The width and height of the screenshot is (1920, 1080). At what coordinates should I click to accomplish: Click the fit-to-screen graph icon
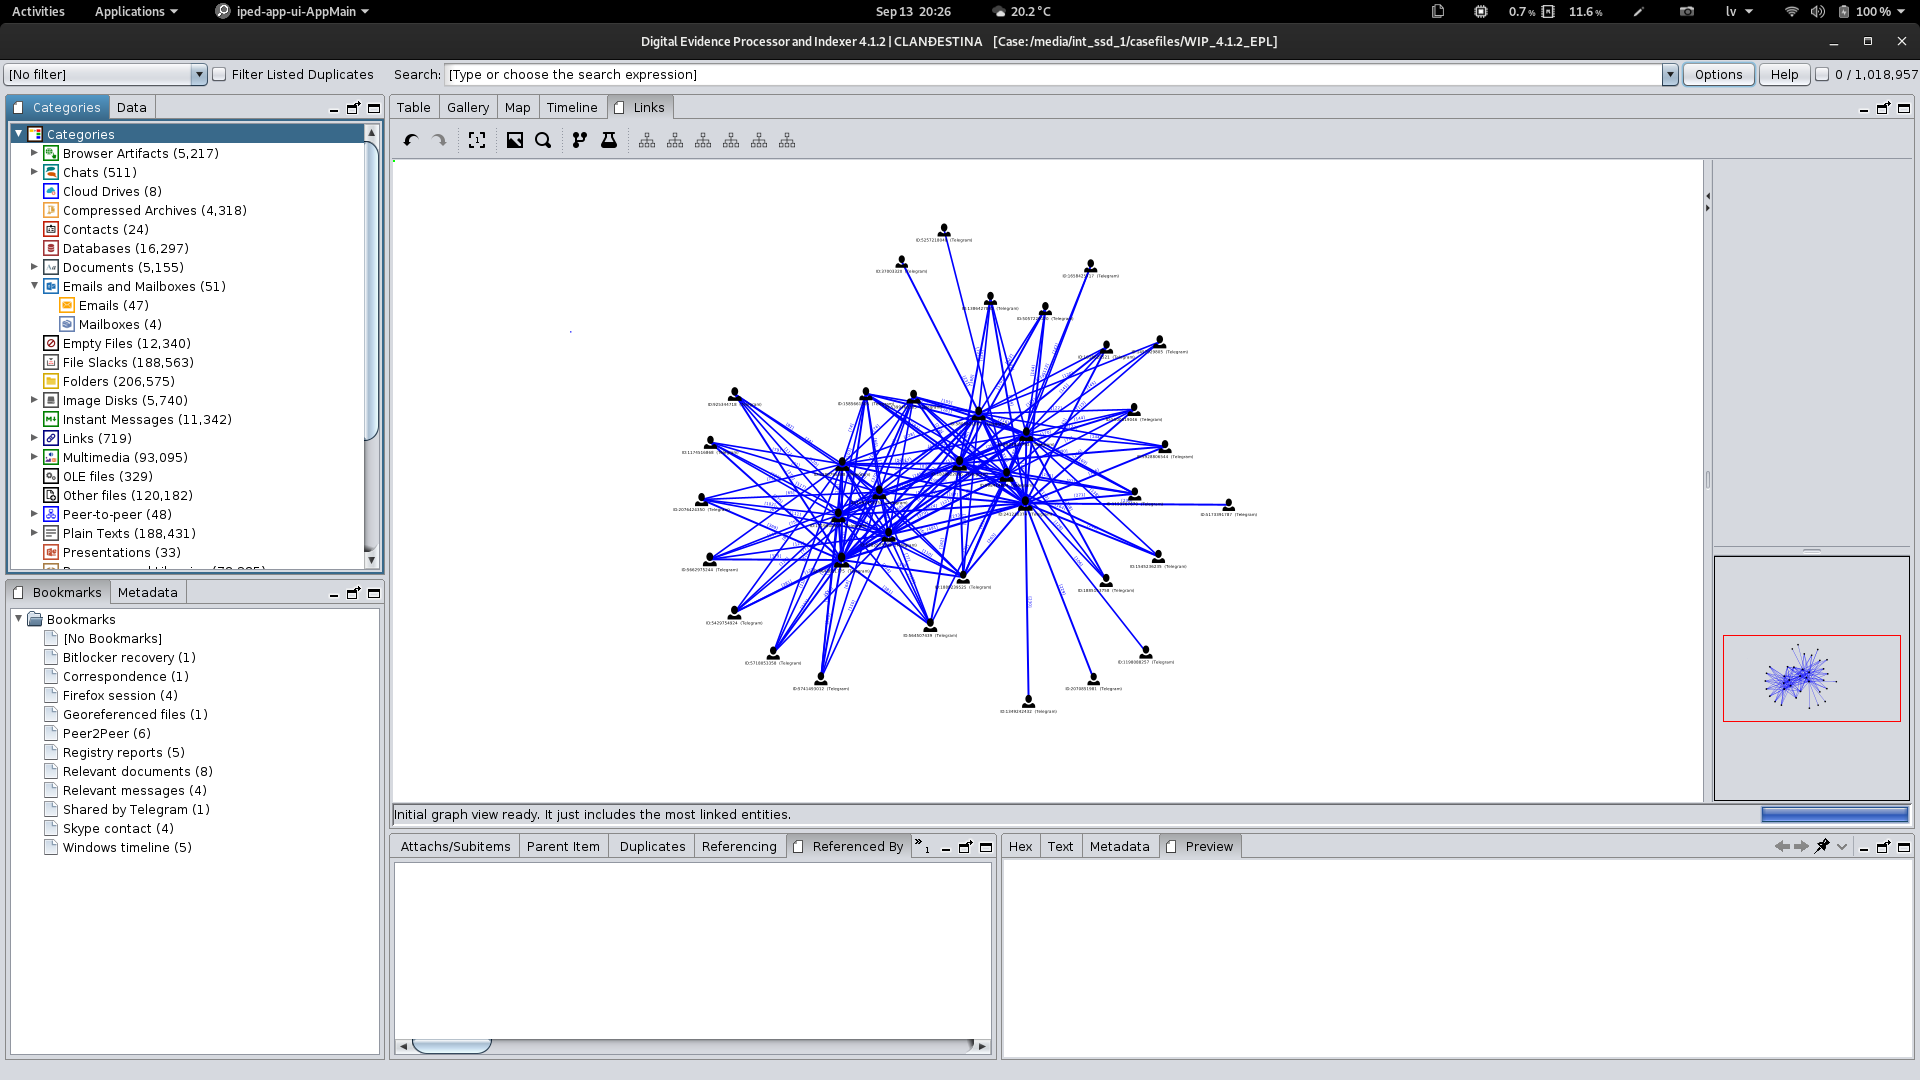pyautogui.click(x=477, y=141)
